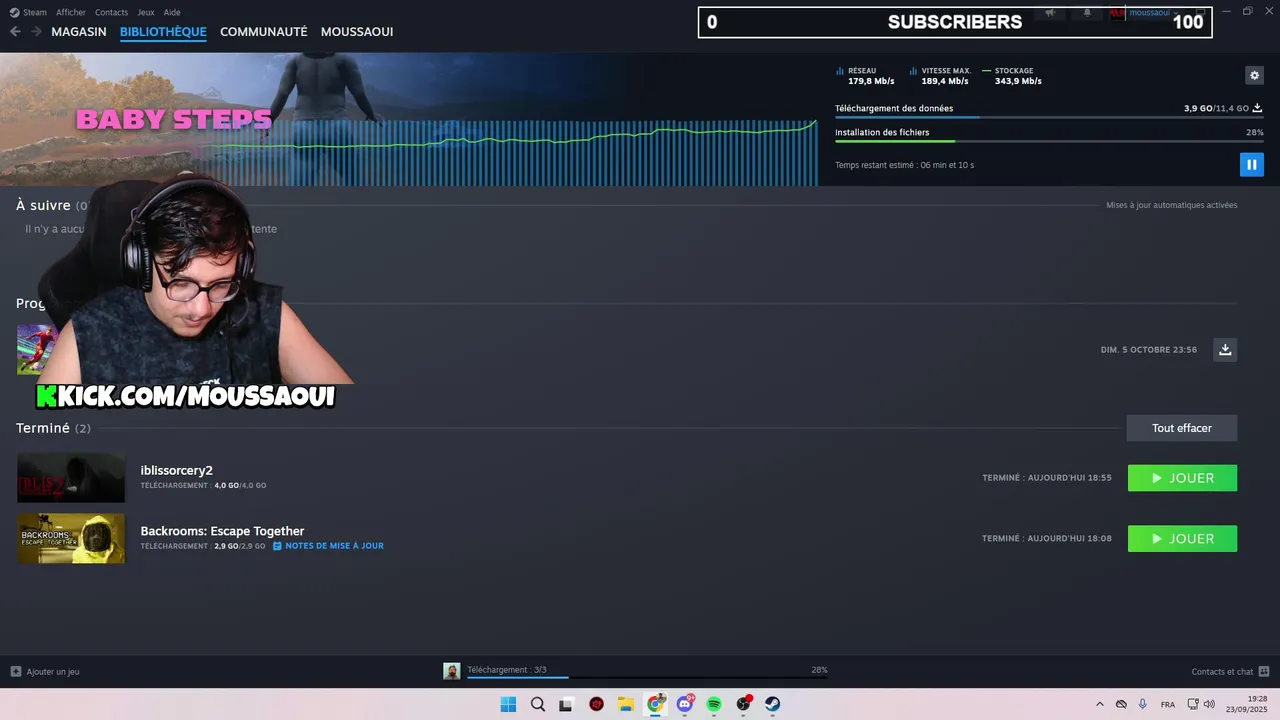Screen dimensions: 1280x720
Task: Click the iblissorcery2 title
Action: [x=176, y=470]
